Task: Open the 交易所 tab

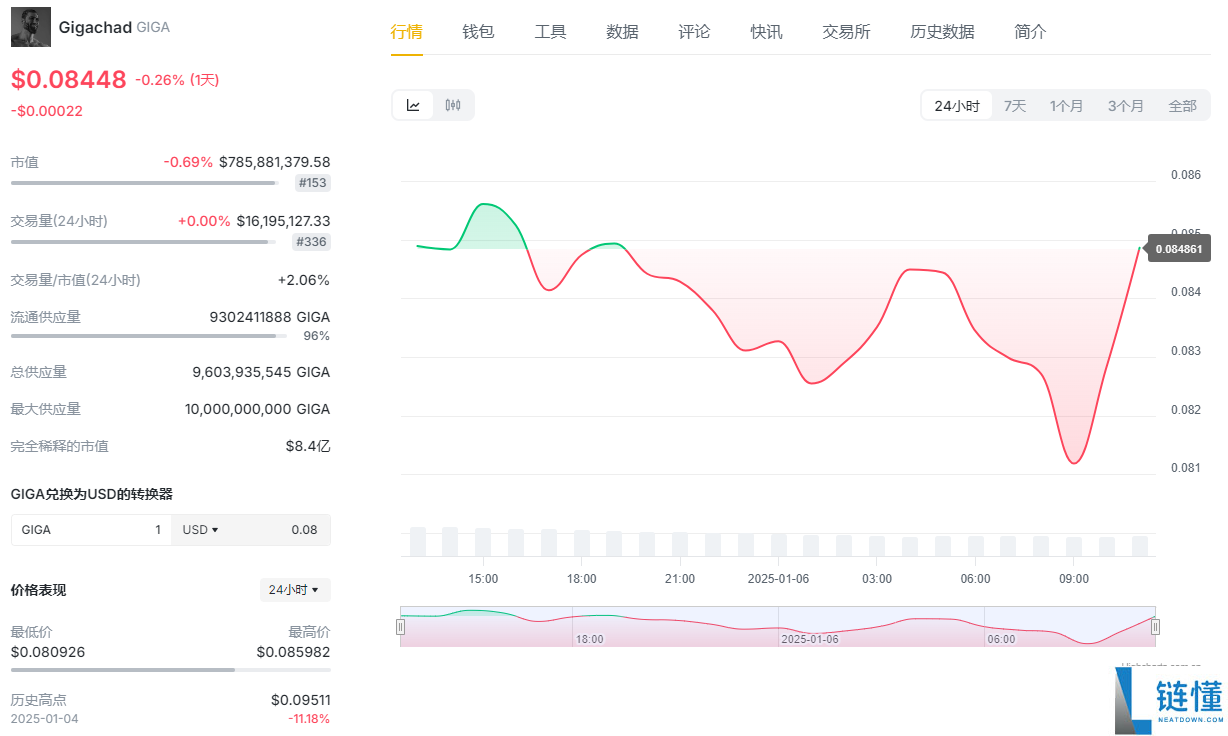Action: pos(846,32)
